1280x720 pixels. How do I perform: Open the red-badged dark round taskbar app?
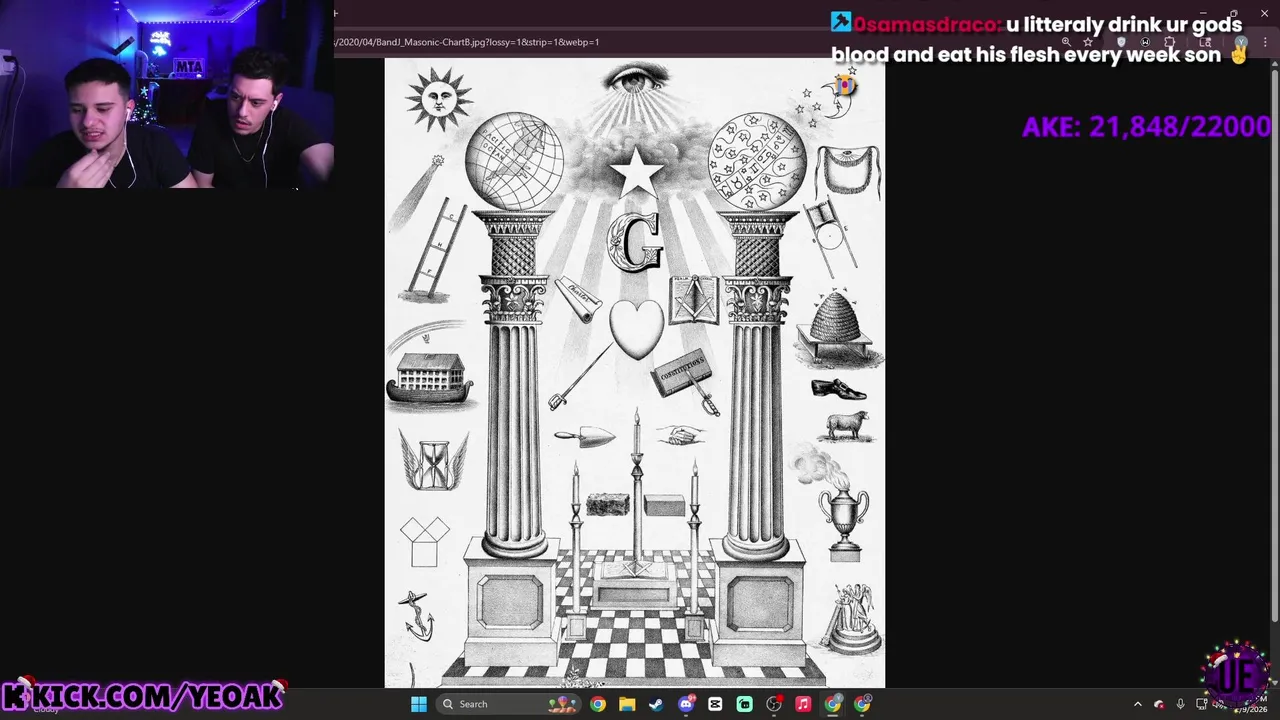[x=774, y=704]
